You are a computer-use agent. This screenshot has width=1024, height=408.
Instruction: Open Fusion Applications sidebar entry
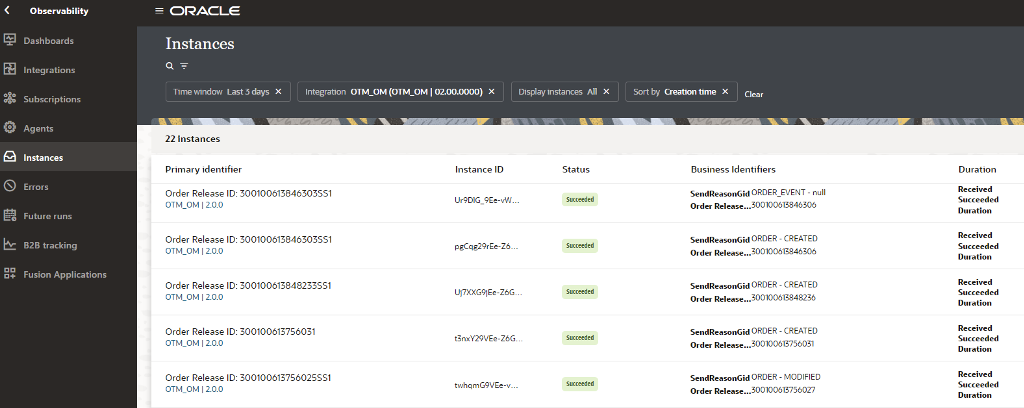[64, 274]
